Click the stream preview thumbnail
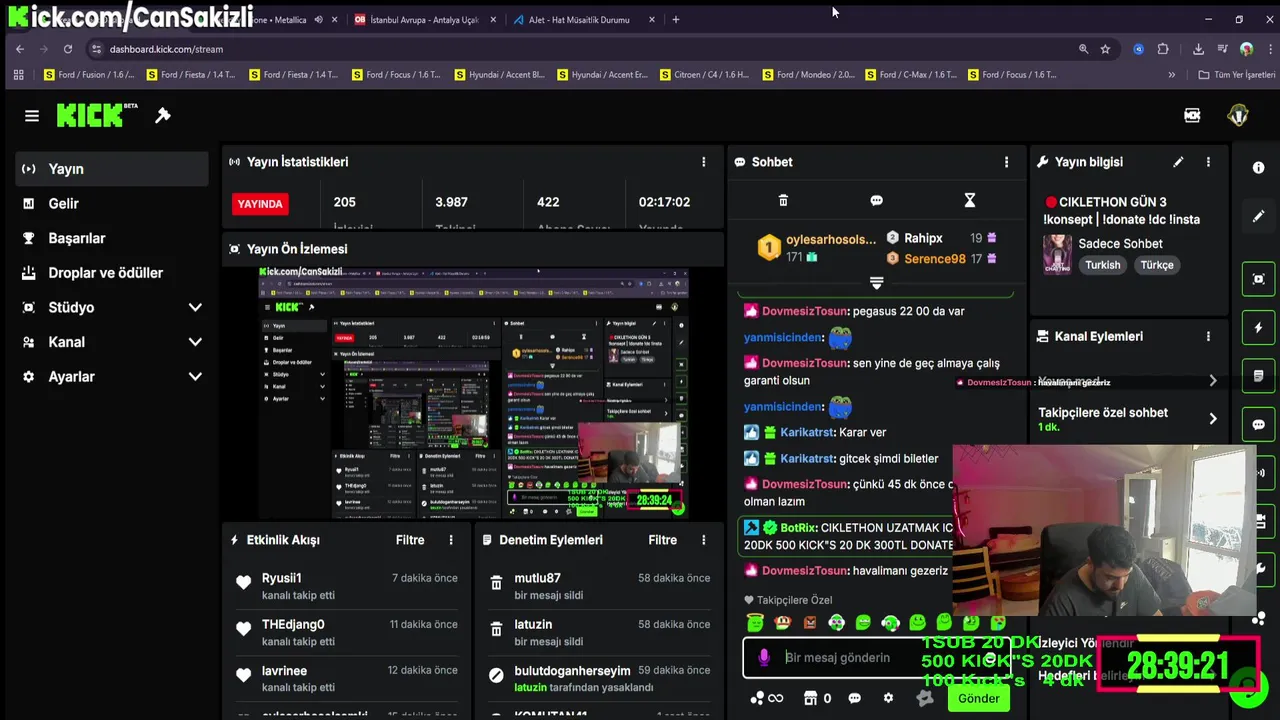 tap(472, 393)
